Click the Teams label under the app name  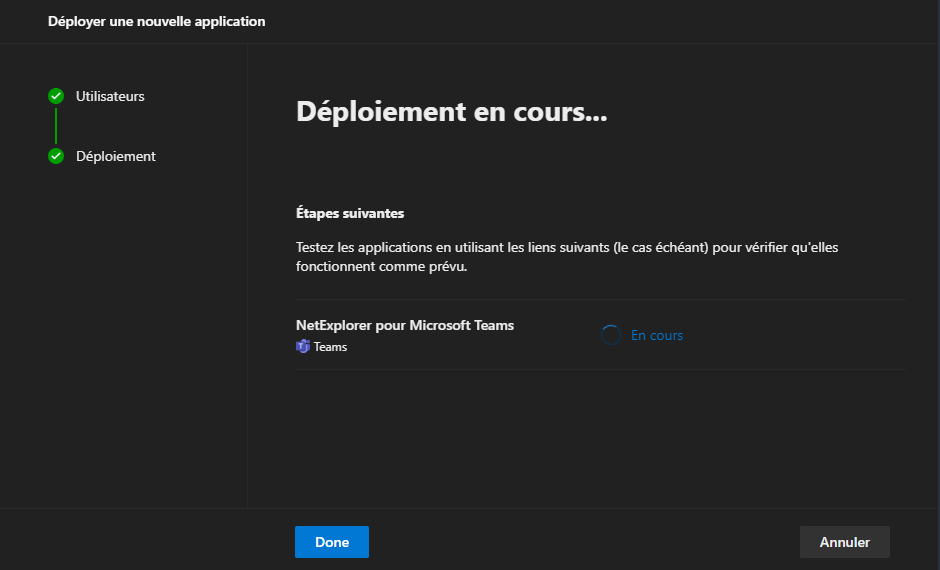pos(330,347)
